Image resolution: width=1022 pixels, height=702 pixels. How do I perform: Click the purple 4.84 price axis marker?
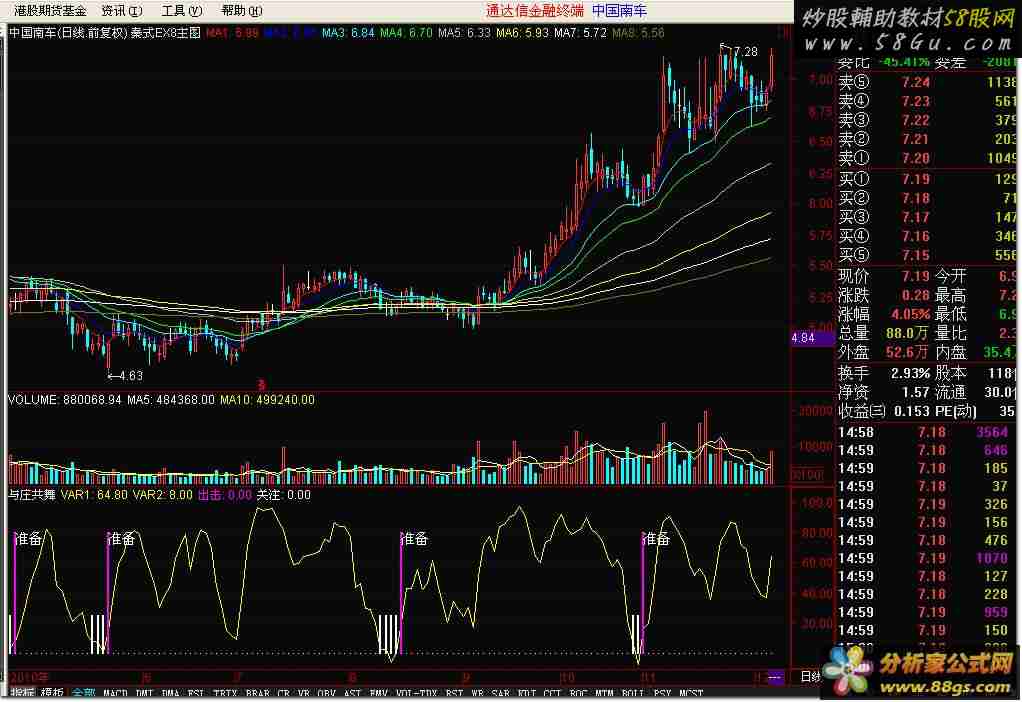coord(812,338)
